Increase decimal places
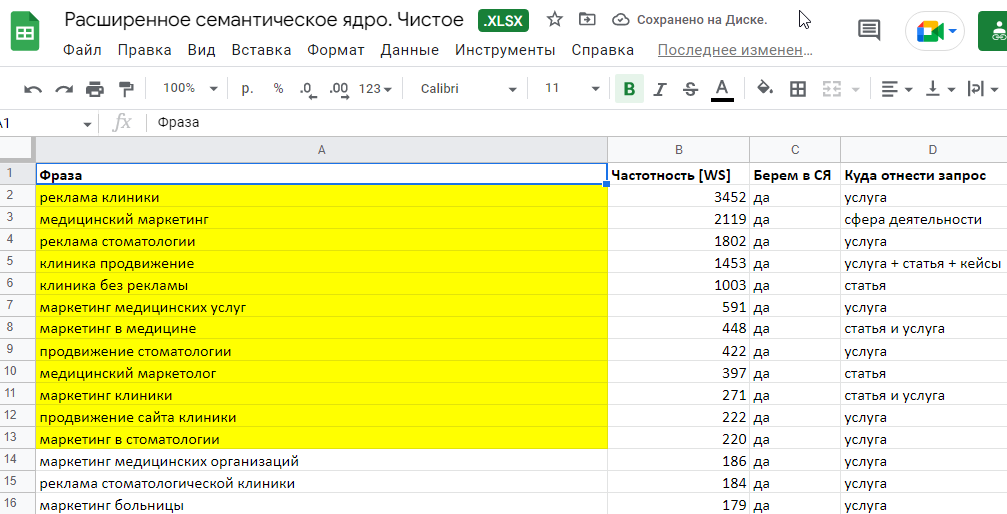 338,89
